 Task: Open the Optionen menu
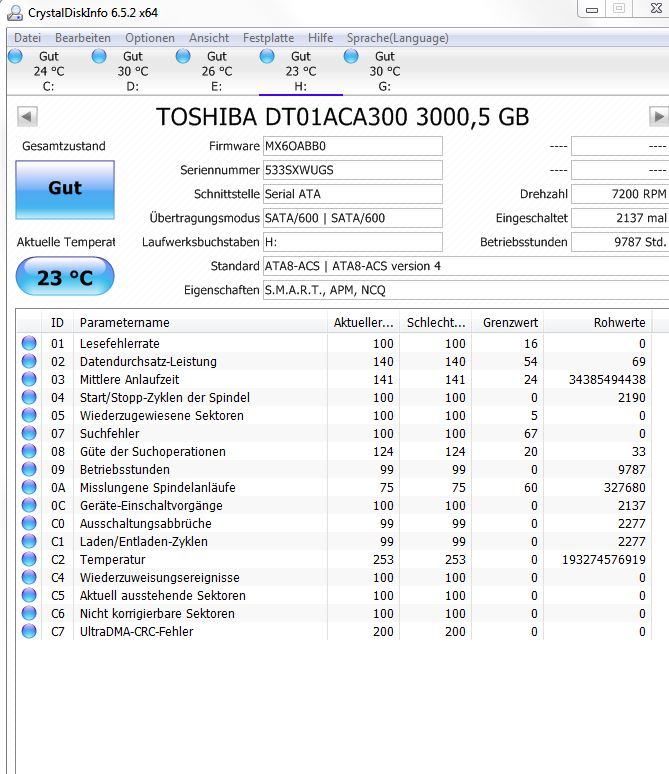150,38
